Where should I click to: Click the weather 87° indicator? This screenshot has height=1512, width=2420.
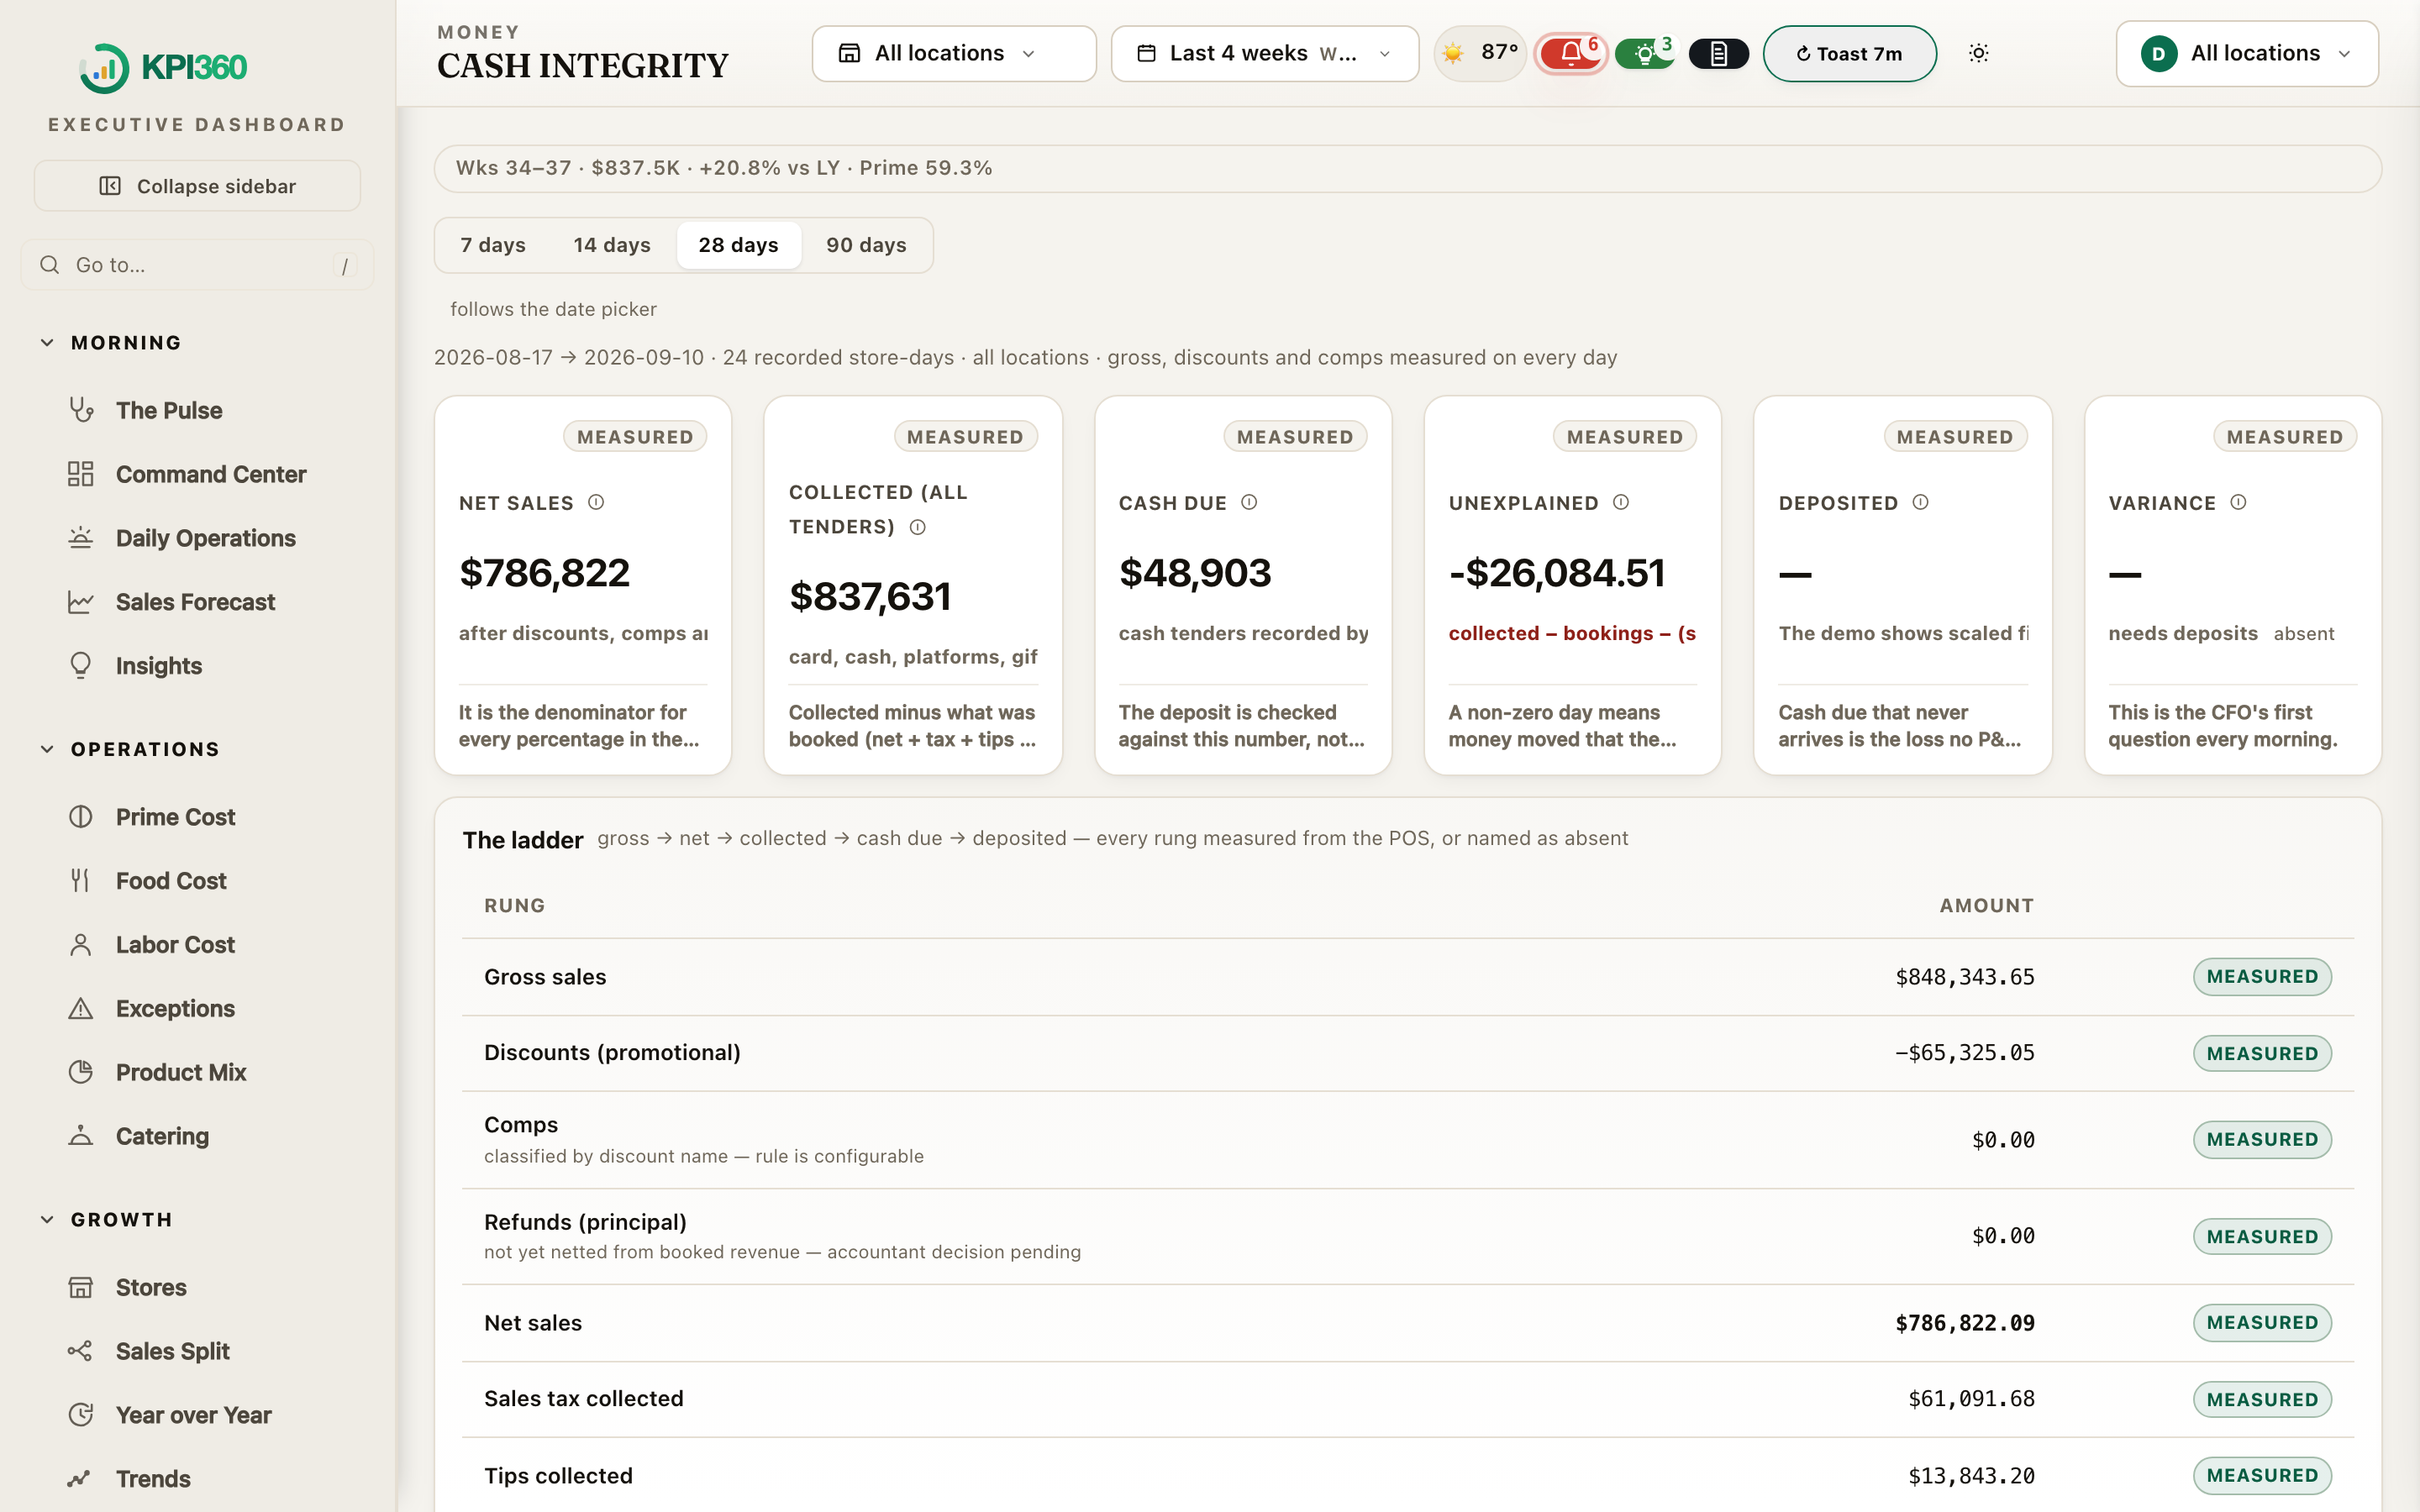point(1479,53)
